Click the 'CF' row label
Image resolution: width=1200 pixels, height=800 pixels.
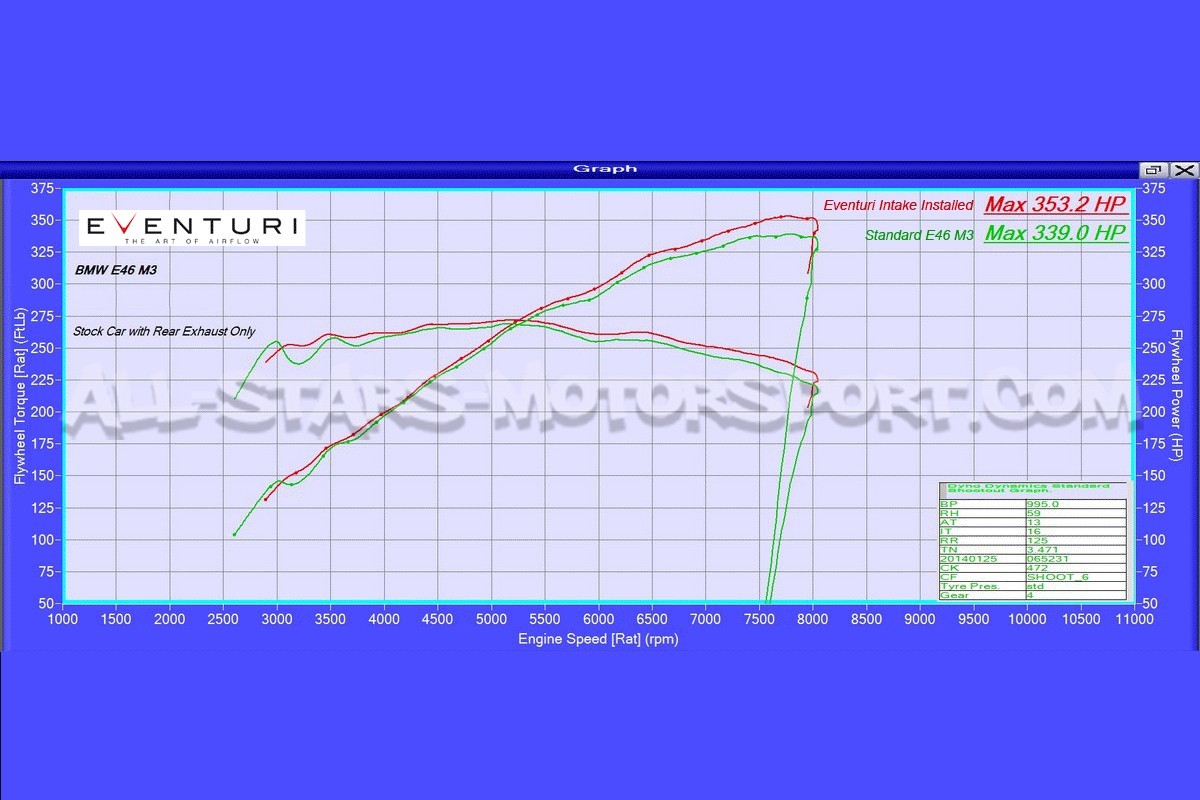(982, 577)
